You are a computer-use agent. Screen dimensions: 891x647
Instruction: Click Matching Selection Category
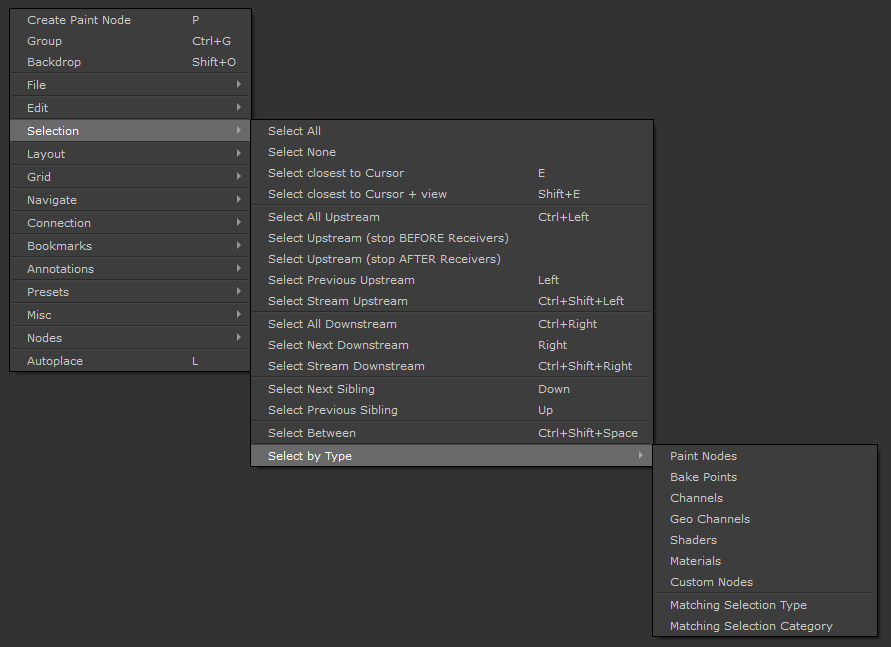coord(751,626)
